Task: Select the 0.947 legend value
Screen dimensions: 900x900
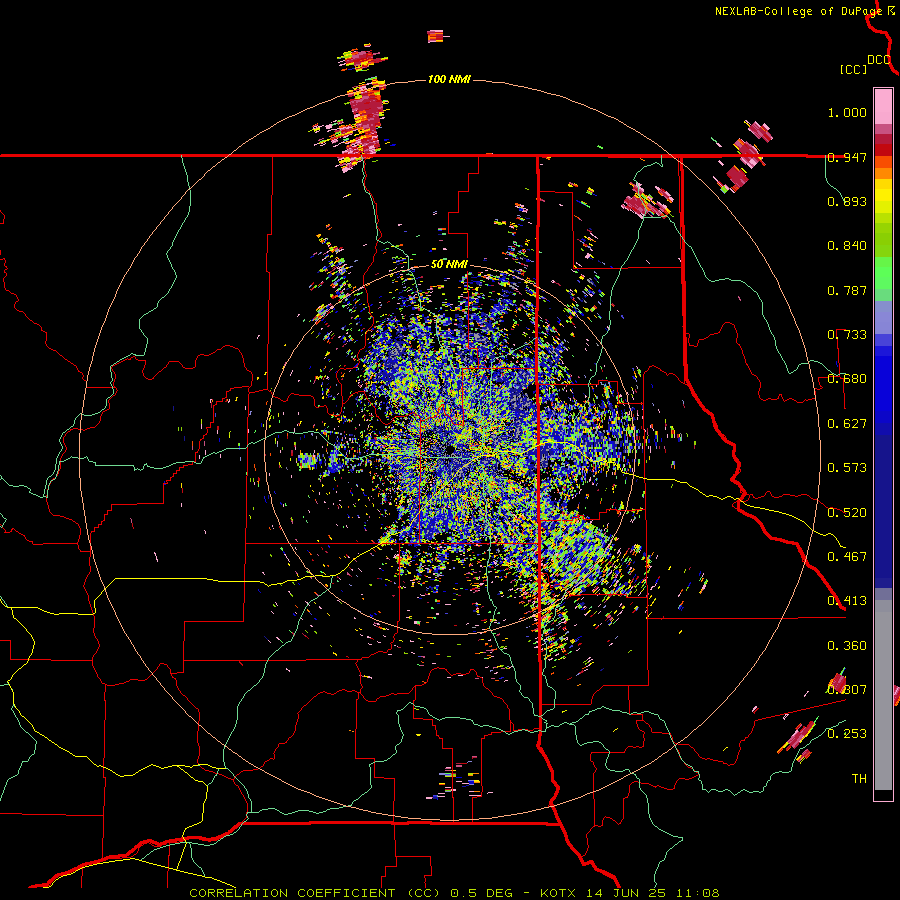Action: [847, 157]
